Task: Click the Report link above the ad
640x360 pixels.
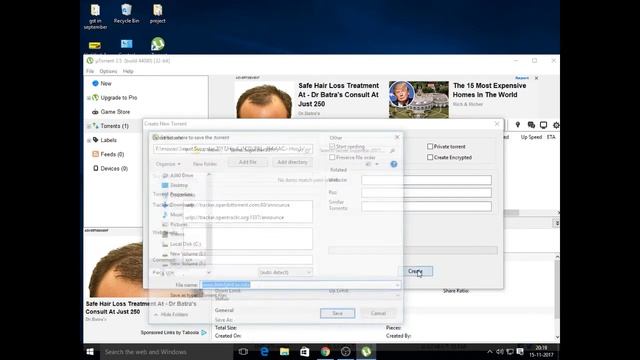Action: click(x=522, y=78)
